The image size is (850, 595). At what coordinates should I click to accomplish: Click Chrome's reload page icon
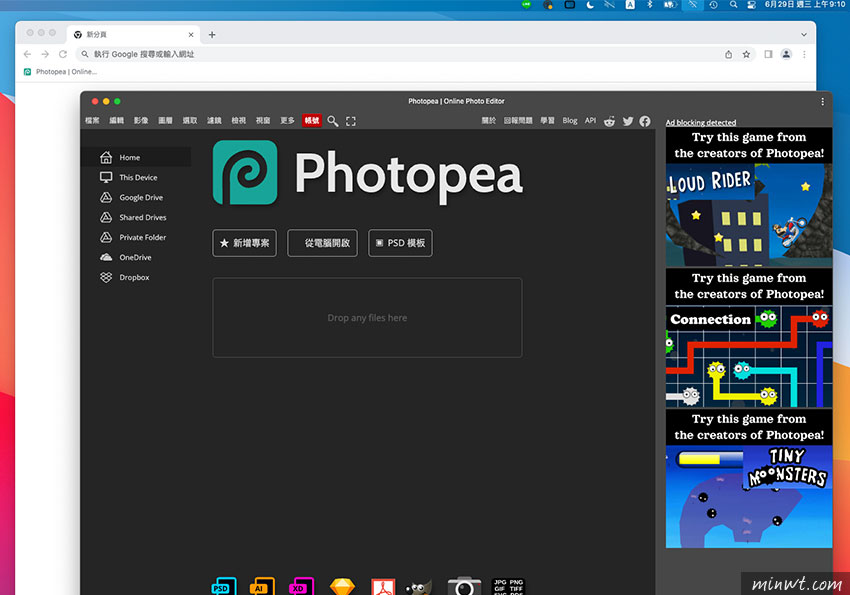tap(63, 54)
